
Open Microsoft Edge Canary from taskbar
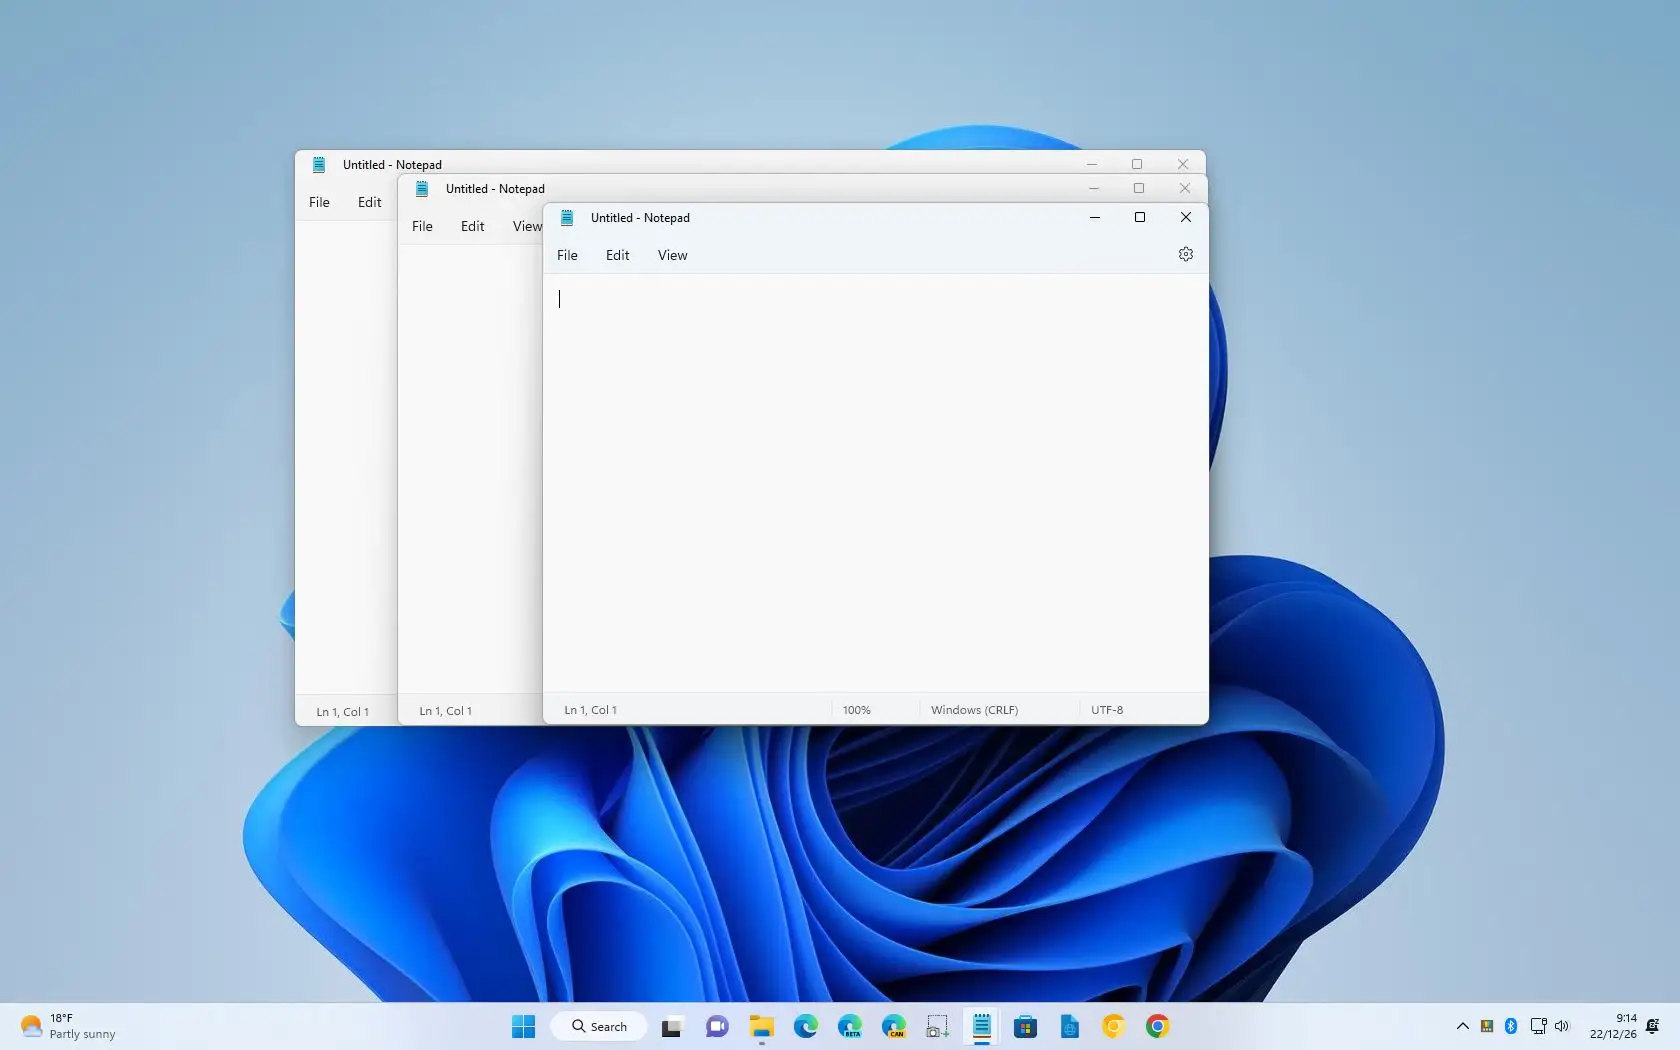pos(894,1026)
